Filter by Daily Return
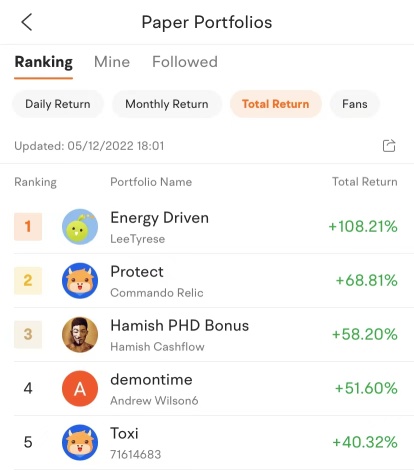Image resolution: width=414 pixels, height=473 pixels. coord(58,104)
